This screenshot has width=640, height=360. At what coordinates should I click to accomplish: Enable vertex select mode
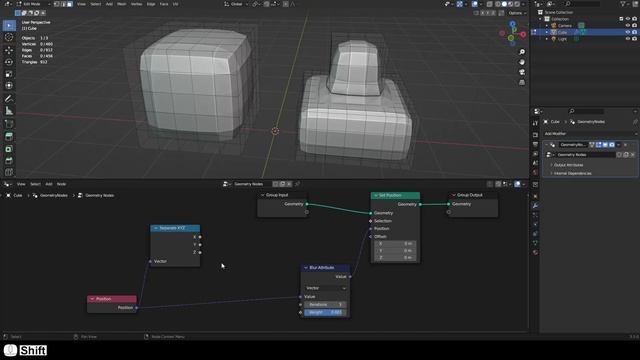pyautogui.click(x=57, y=4)
